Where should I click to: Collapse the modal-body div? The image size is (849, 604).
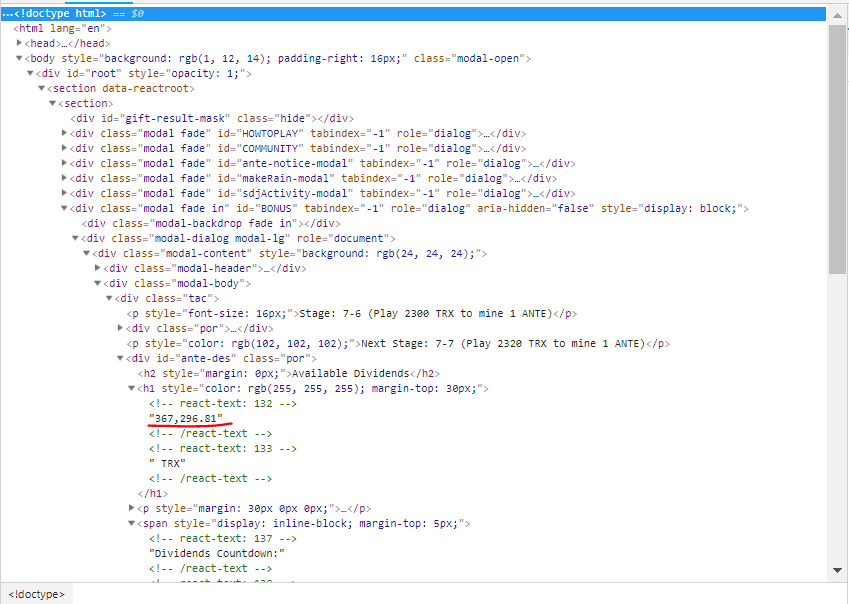pyautogui.click(x=97, y=283)
